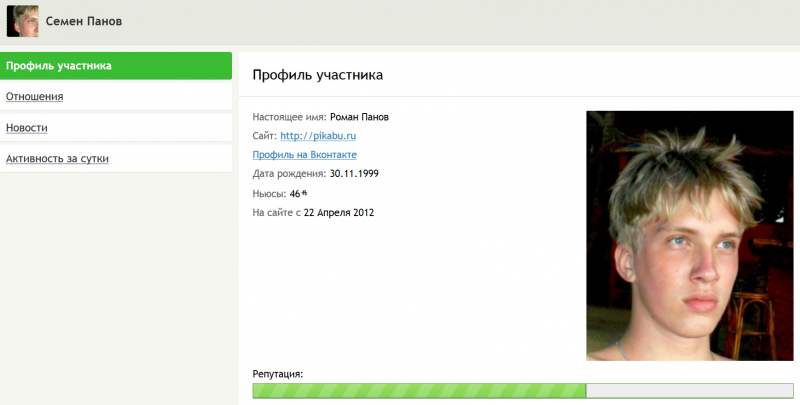The width and height of the screenshot is (800, 405).
Task: Click the Дата рождения label
Action: (x=289, y=174)
